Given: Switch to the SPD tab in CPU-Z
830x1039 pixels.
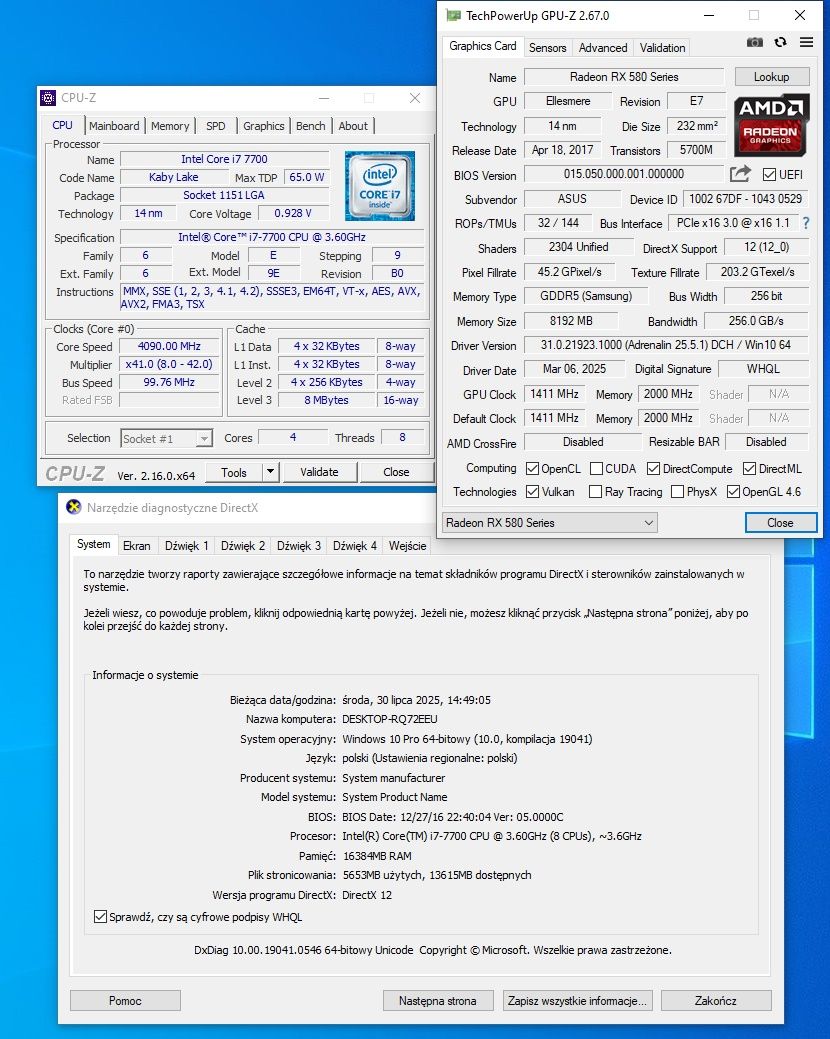Looking at the screenshot, I should 215,126.
